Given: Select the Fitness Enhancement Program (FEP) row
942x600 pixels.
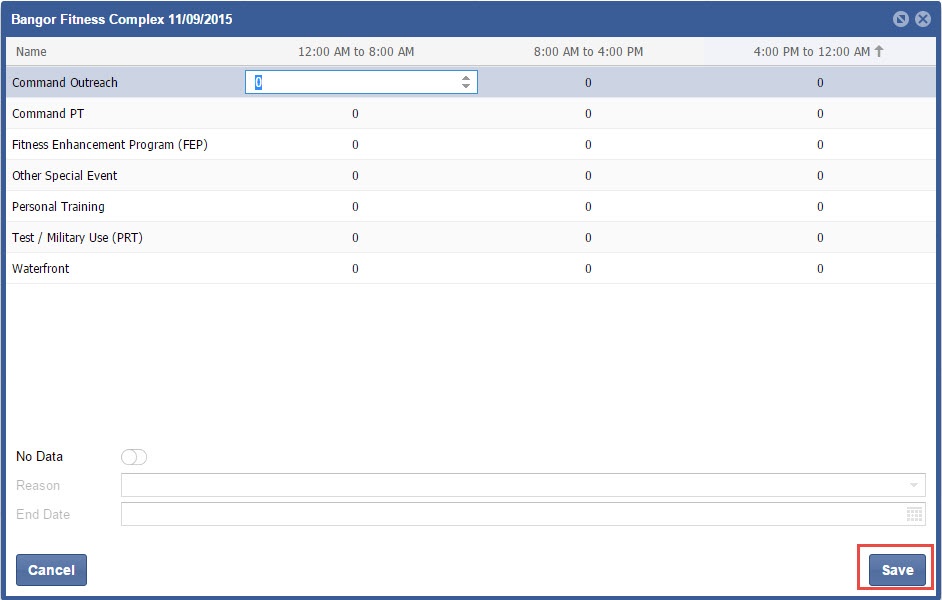Looking at the screenshot, I should coord(110,145).
